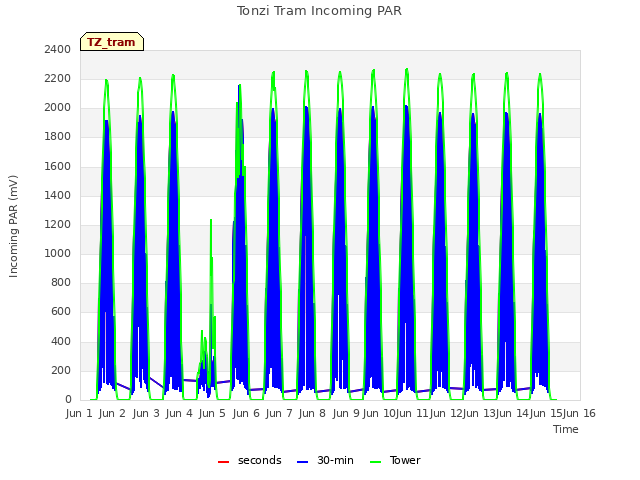Click the Jun 12 x-axis label
The width and height of the screenshot is (640, 480).
(x=446, y=413)
